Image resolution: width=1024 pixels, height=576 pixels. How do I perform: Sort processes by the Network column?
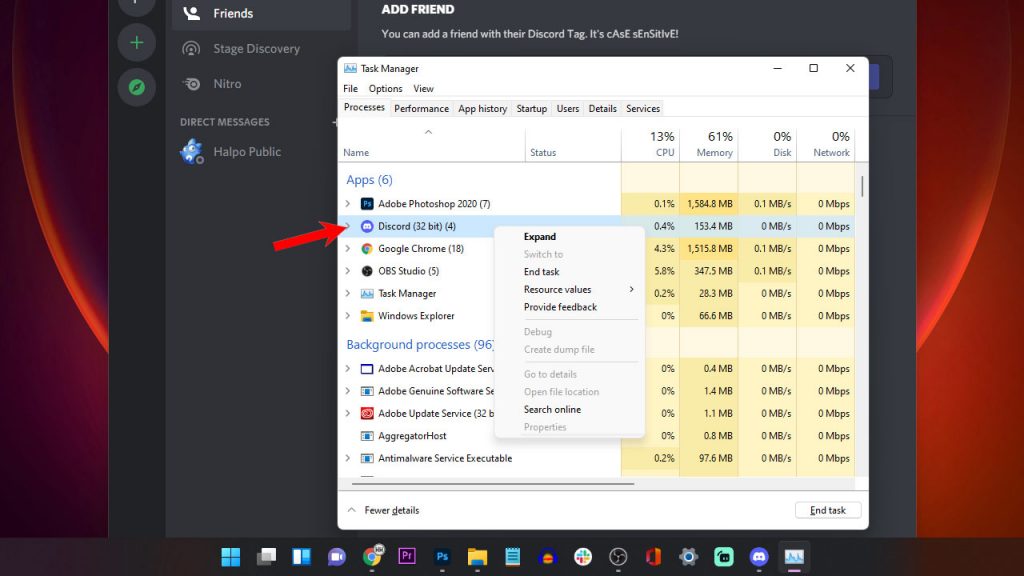[x=825, y=144]
